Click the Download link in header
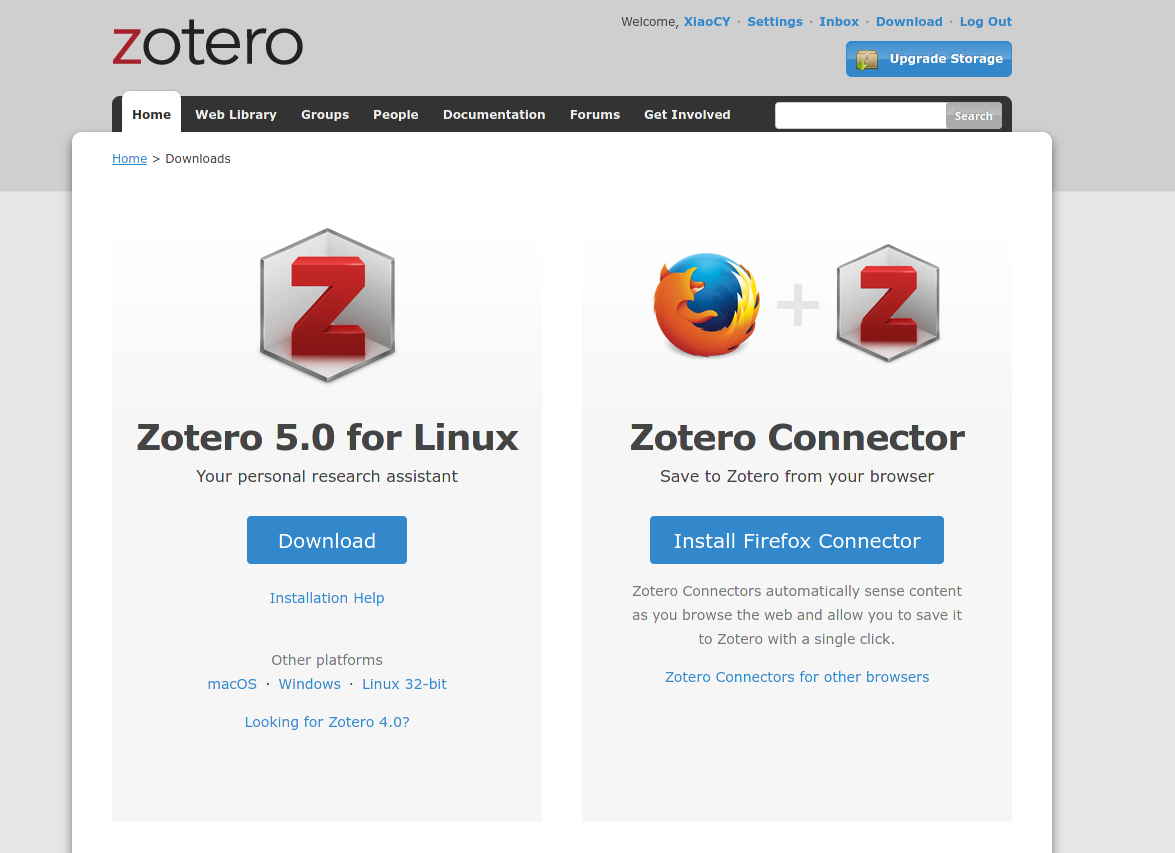The image size is (1175, 853). (x=909, y=22)
